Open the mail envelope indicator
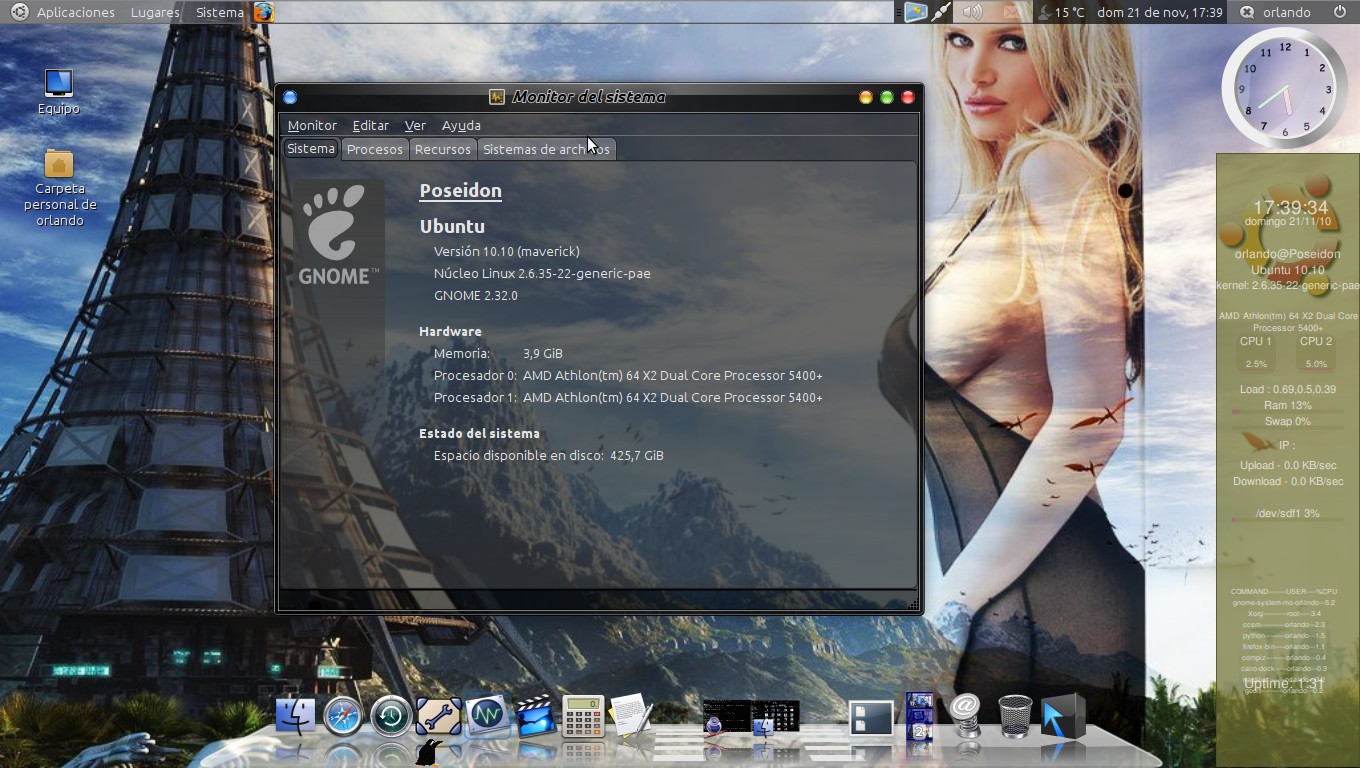The height and width of the screenshot is (768, 1360). pyautogui.click(x=1012, y=12)
